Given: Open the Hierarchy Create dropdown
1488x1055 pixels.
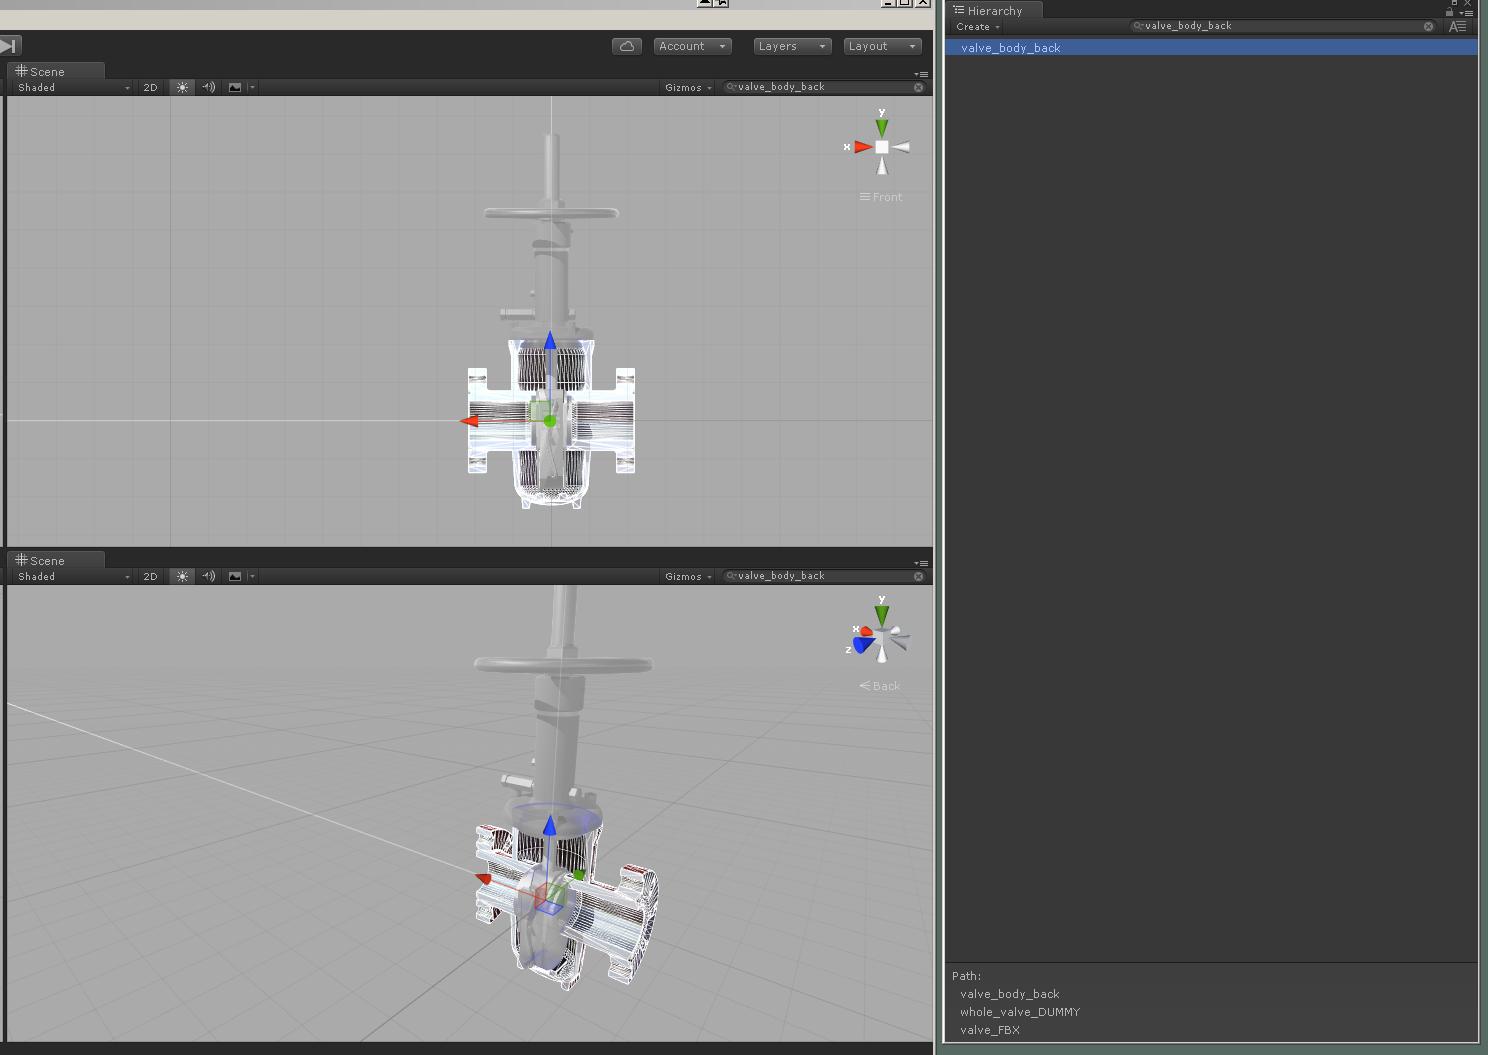Looking at the screenshot, I should tap(977, 27).
